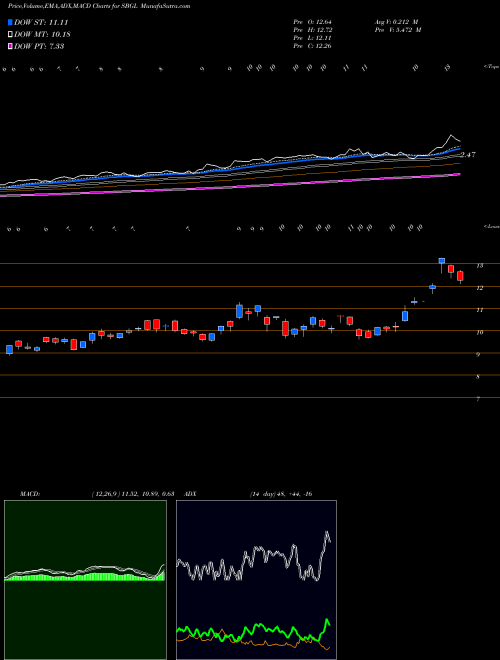Image resolution: width=500 pixels, height=660 pixels.
Task: Click the highest blue candlestick above 13
Action: 441,263
